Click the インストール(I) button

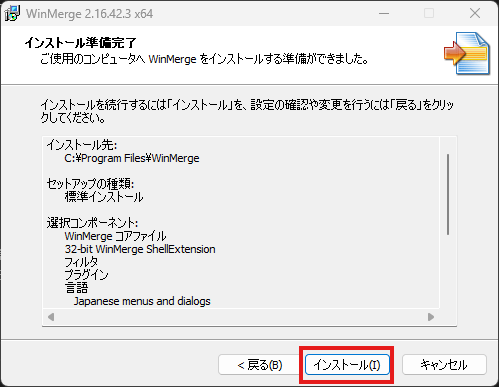(x=347, y=365)
